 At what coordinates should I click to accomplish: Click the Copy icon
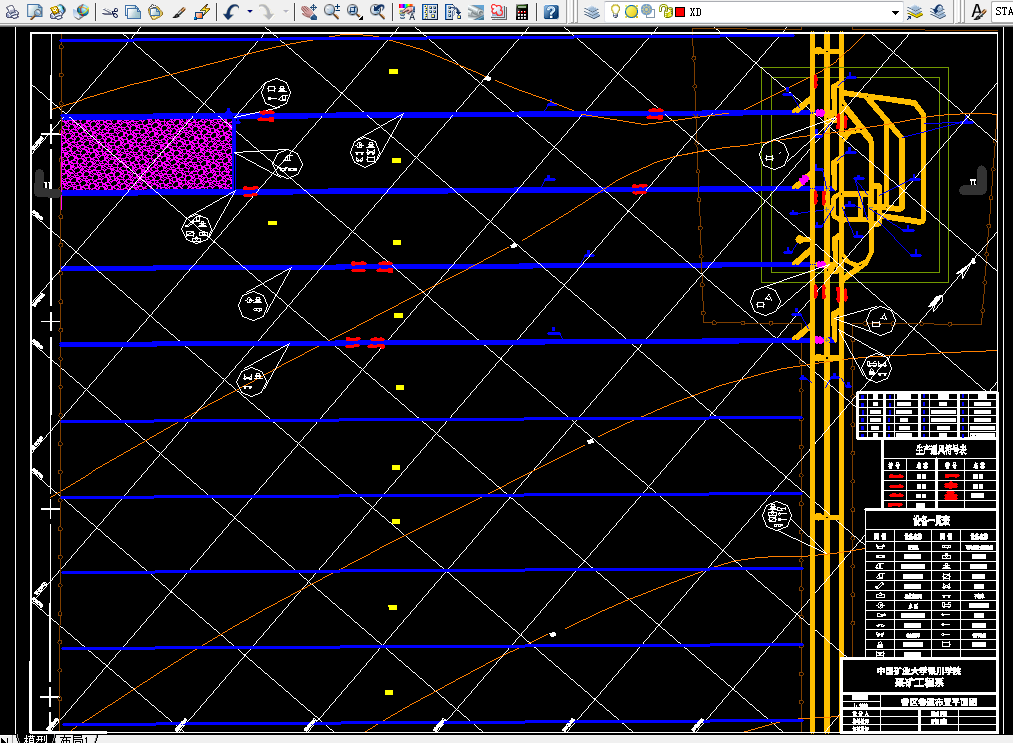pos(133,11)
